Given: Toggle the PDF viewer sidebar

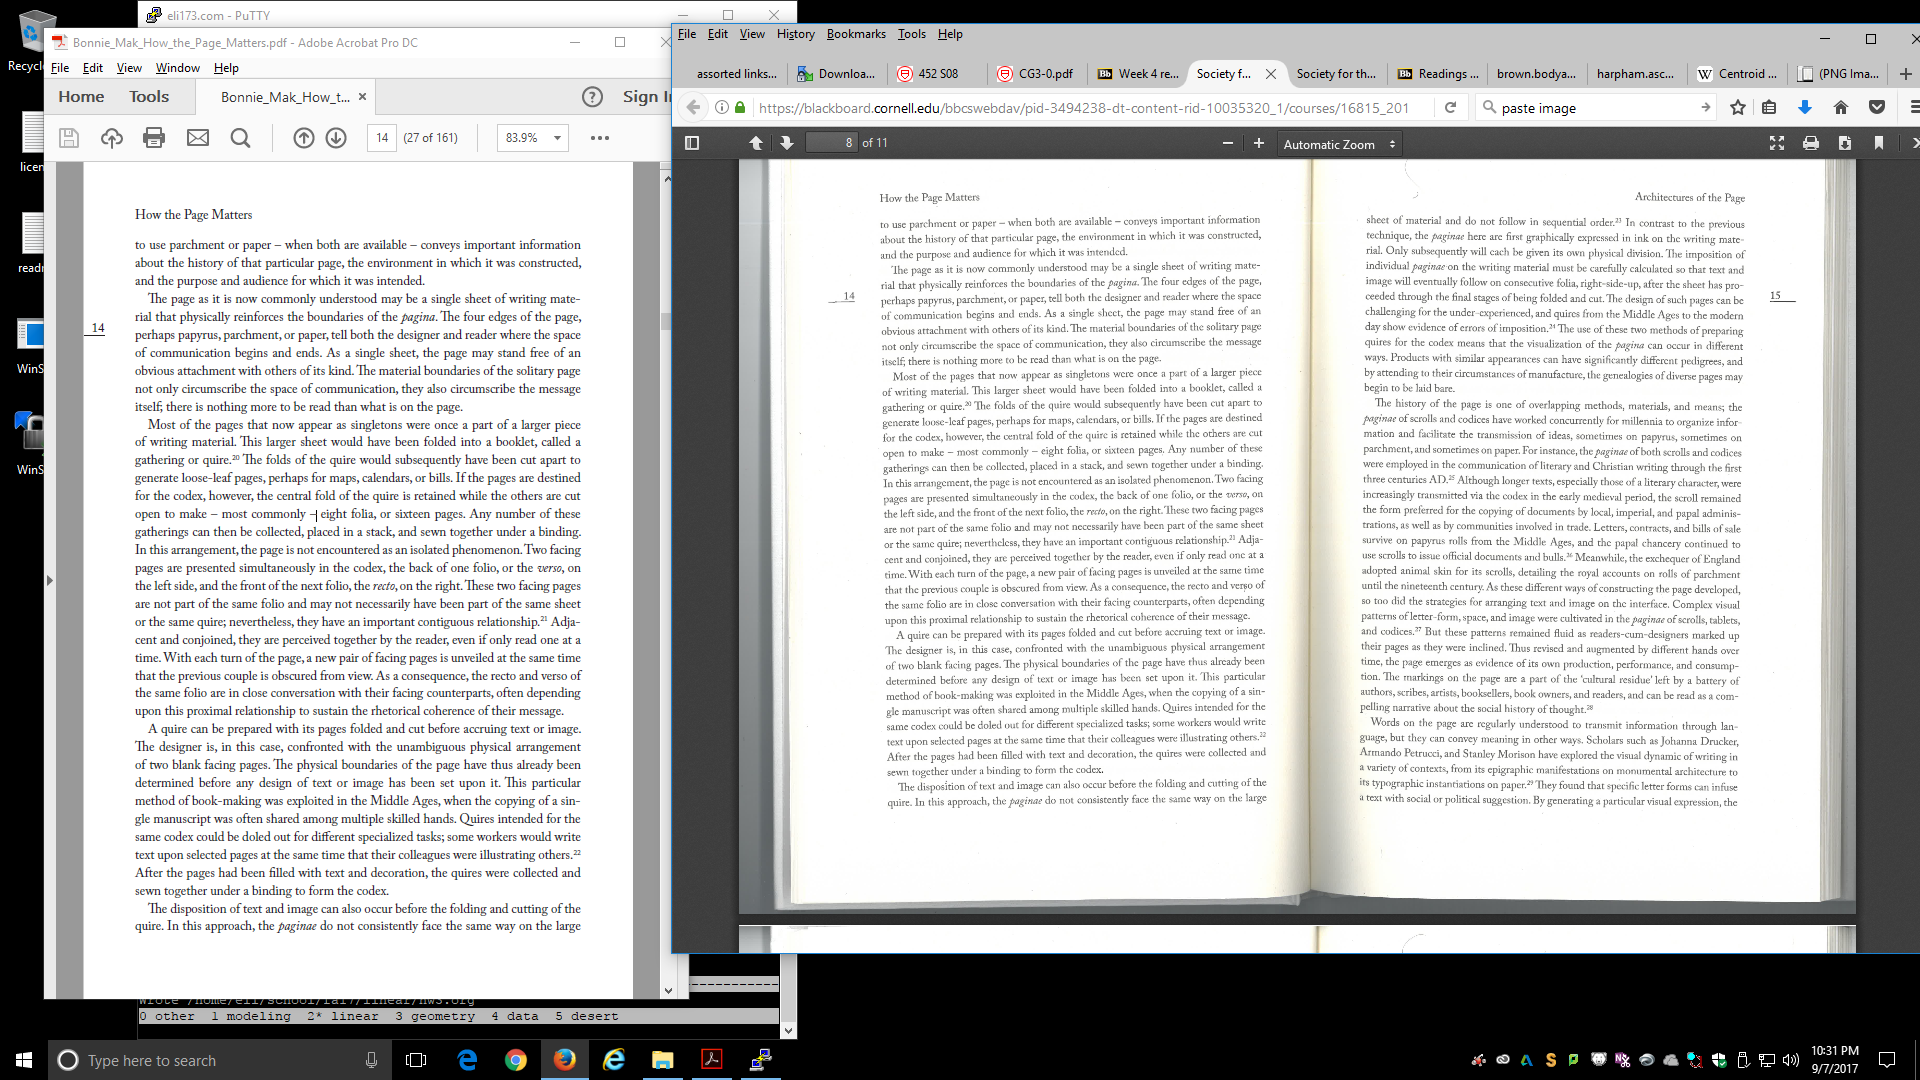Looking at the screenshot, I should [692, 143].
